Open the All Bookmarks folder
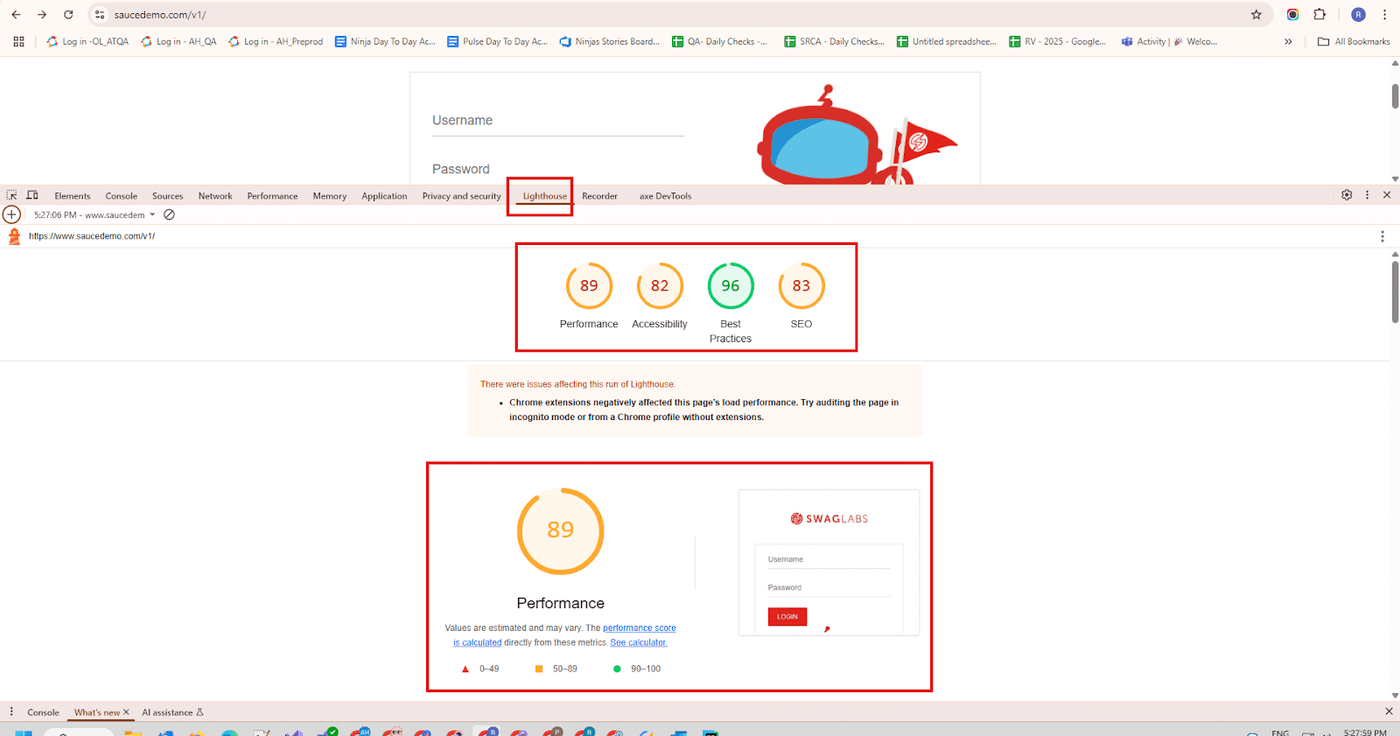This screenshot has height=736, width=1400. tap(1354, 42)
